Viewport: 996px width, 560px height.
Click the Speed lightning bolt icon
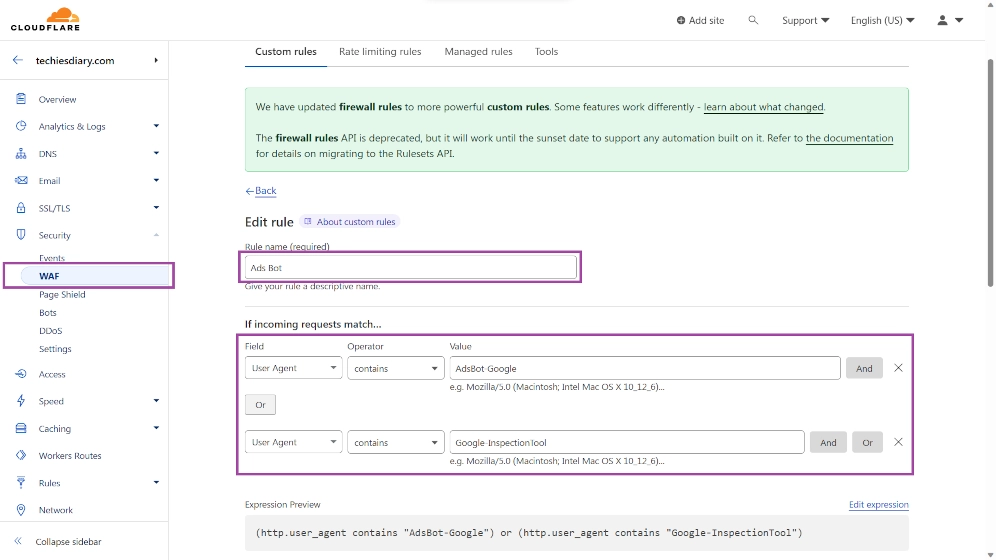(x=21, y=401)
